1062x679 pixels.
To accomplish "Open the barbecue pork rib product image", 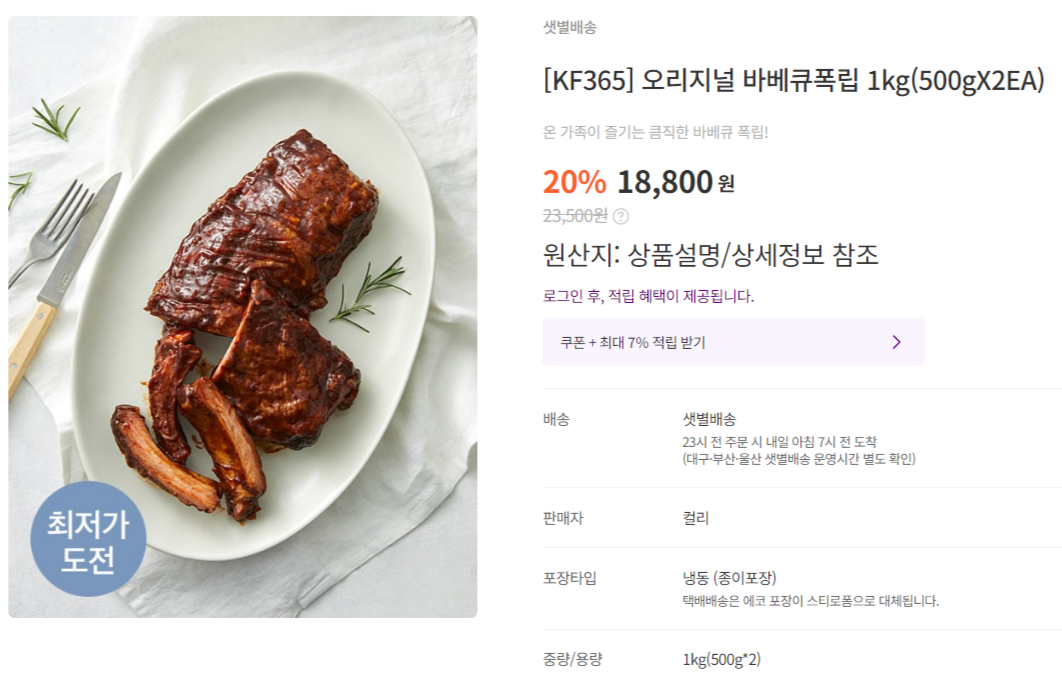I will (243, 316).
